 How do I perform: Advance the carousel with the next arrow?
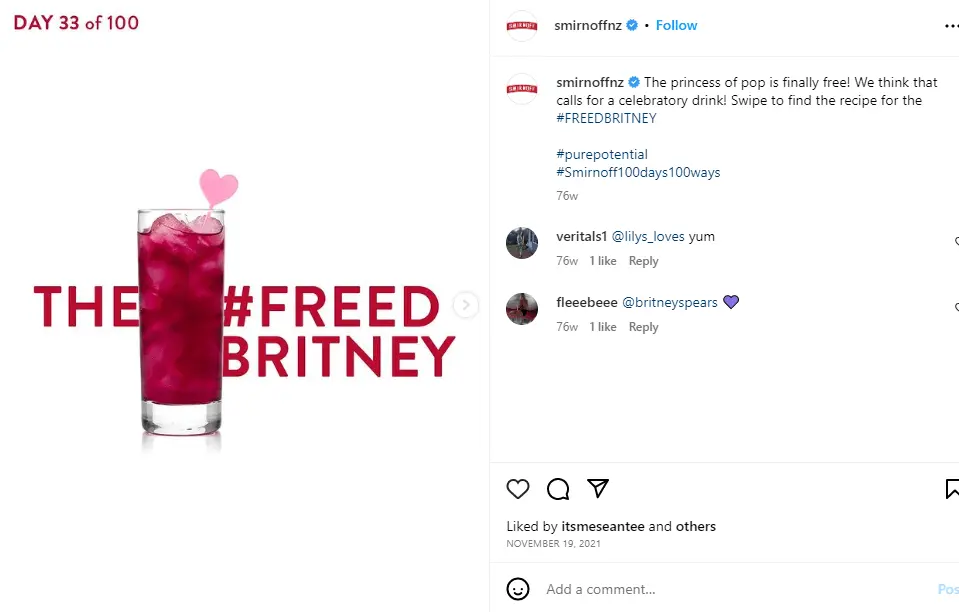[x=466, y=306]
